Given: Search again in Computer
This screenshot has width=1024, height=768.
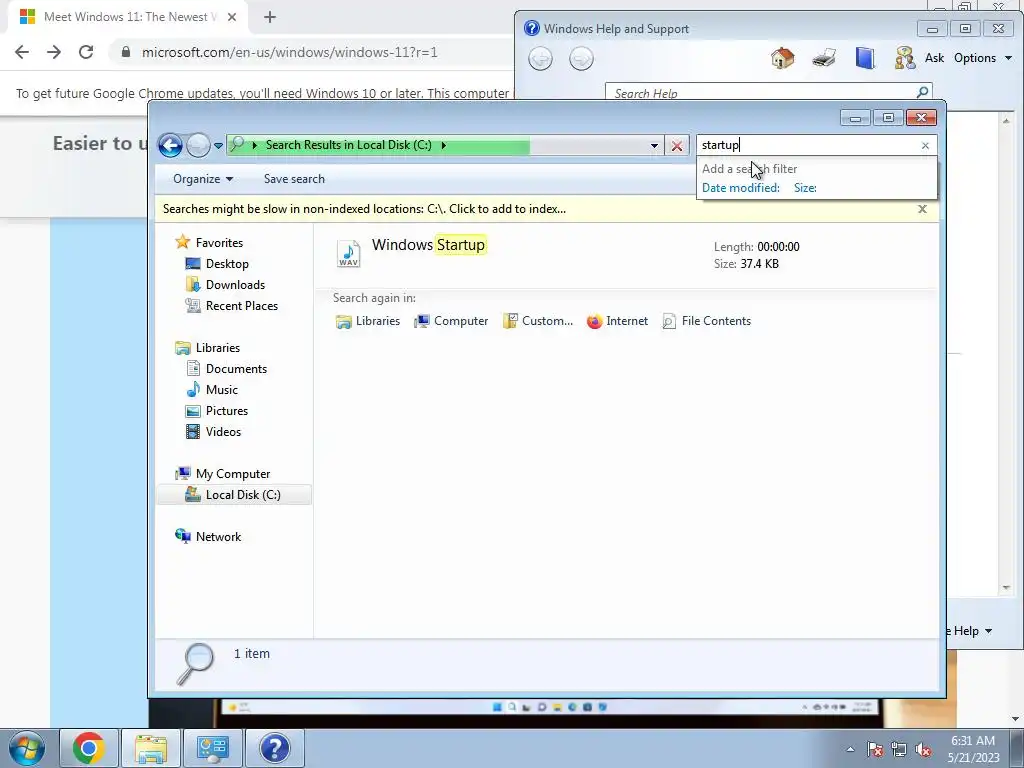Looking at the screenshot, I should click(451, 321).
